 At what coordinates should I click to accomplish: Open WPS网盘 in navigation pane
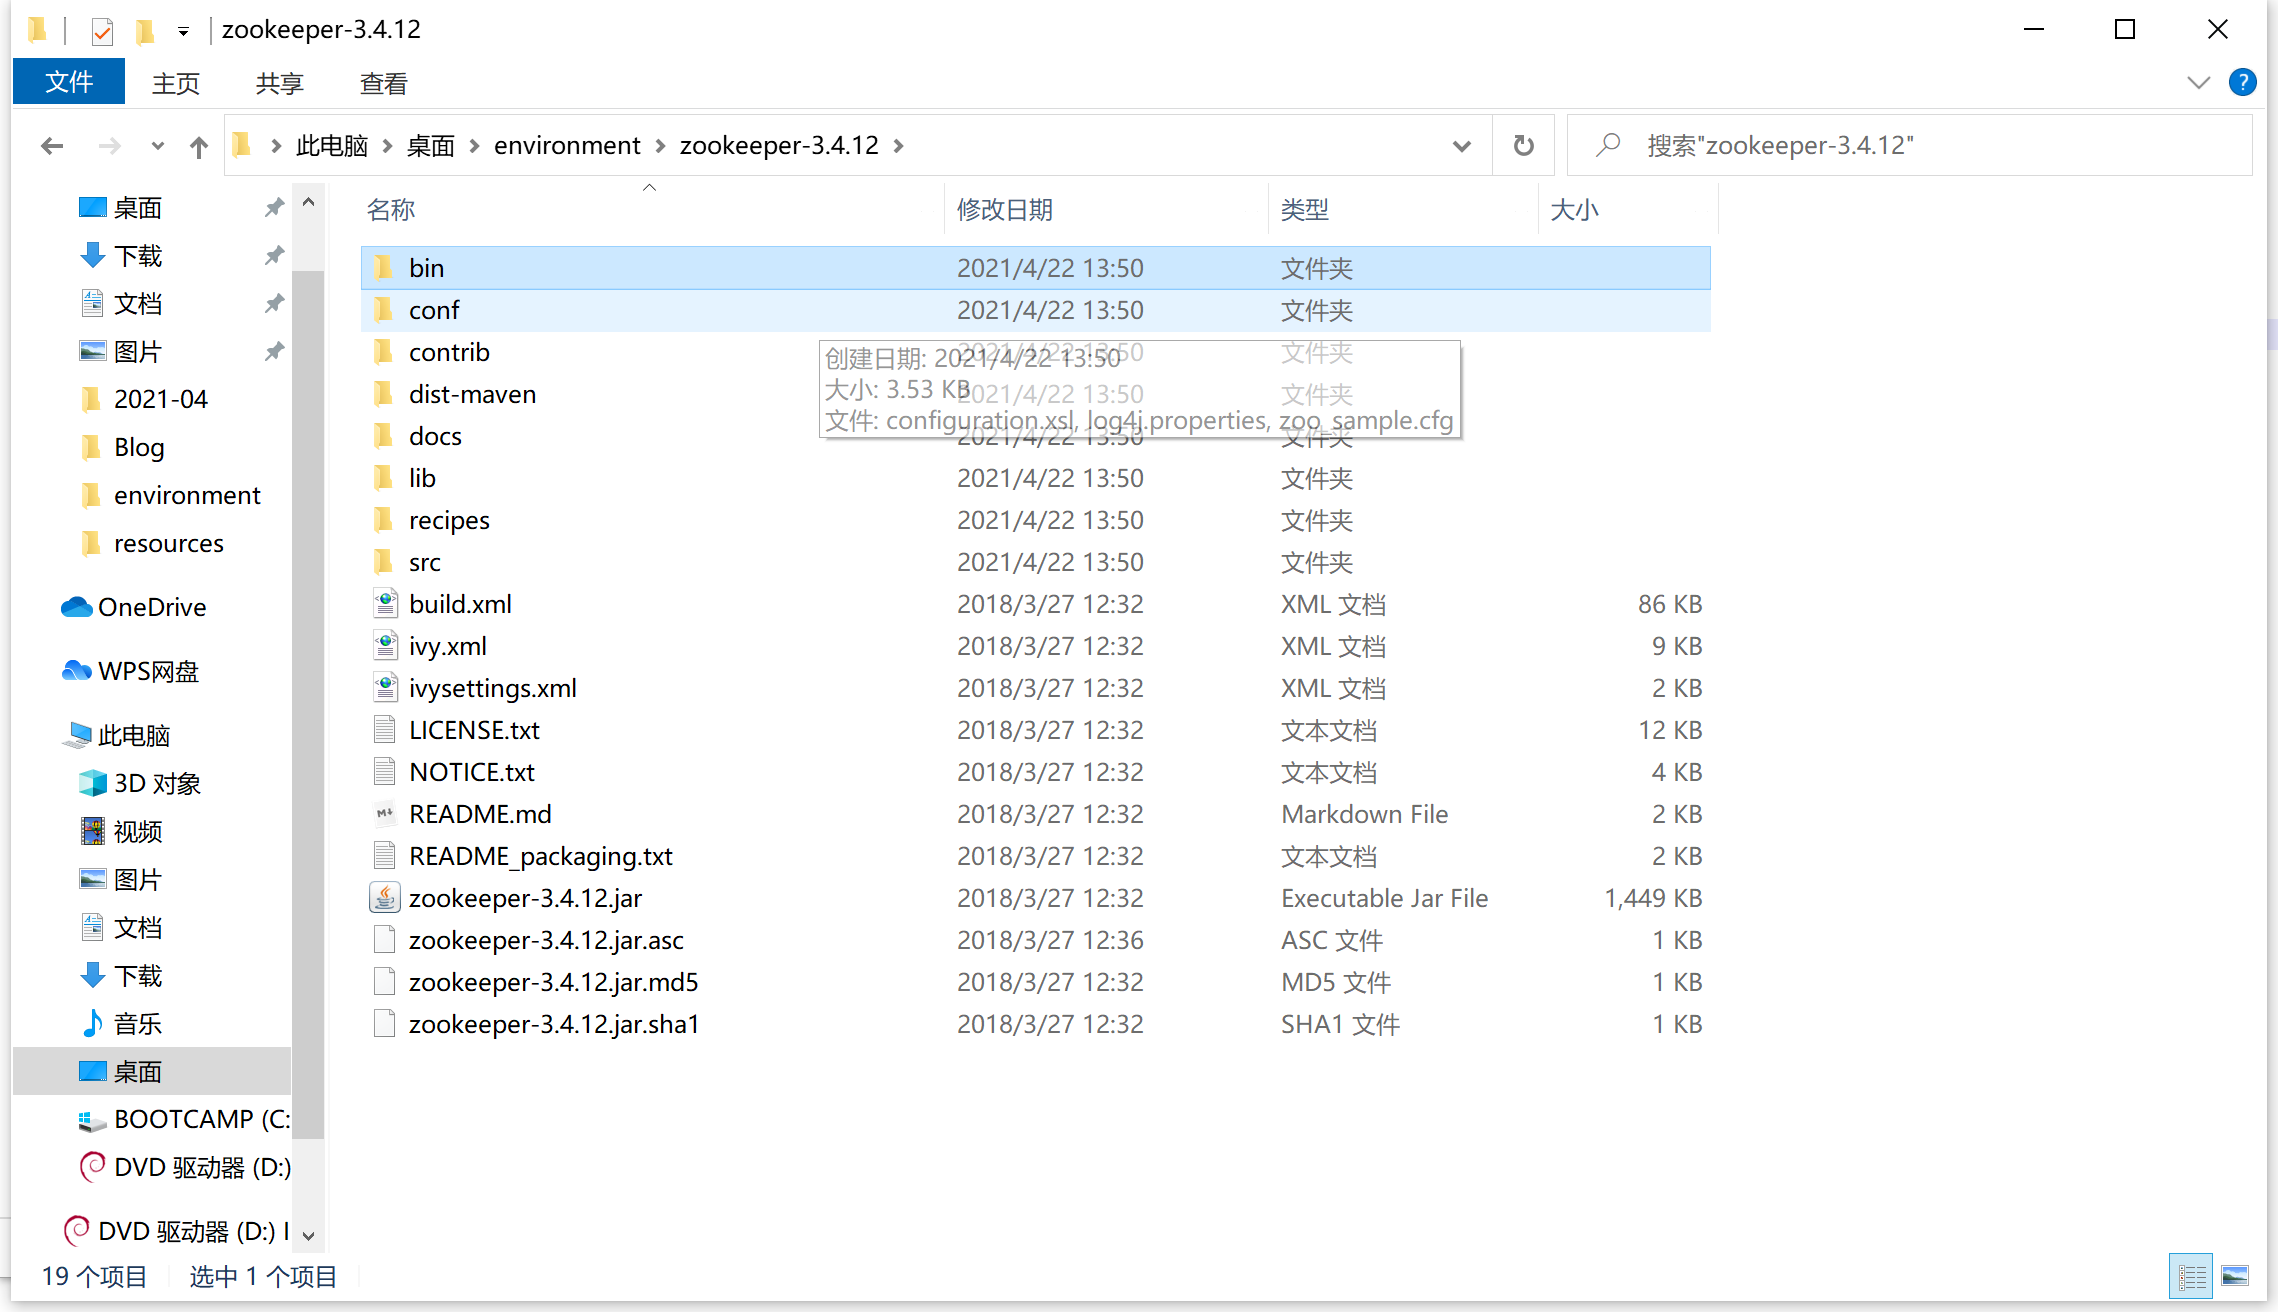tap(148, 671)
